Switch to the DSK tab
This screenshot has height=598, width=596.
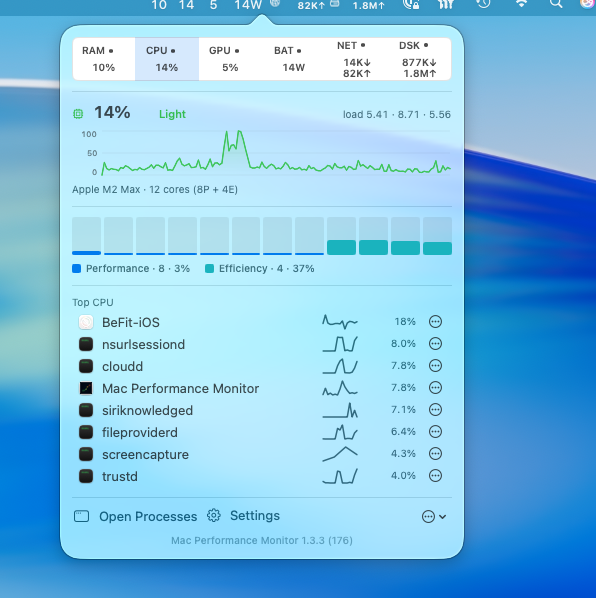point(419,59)
